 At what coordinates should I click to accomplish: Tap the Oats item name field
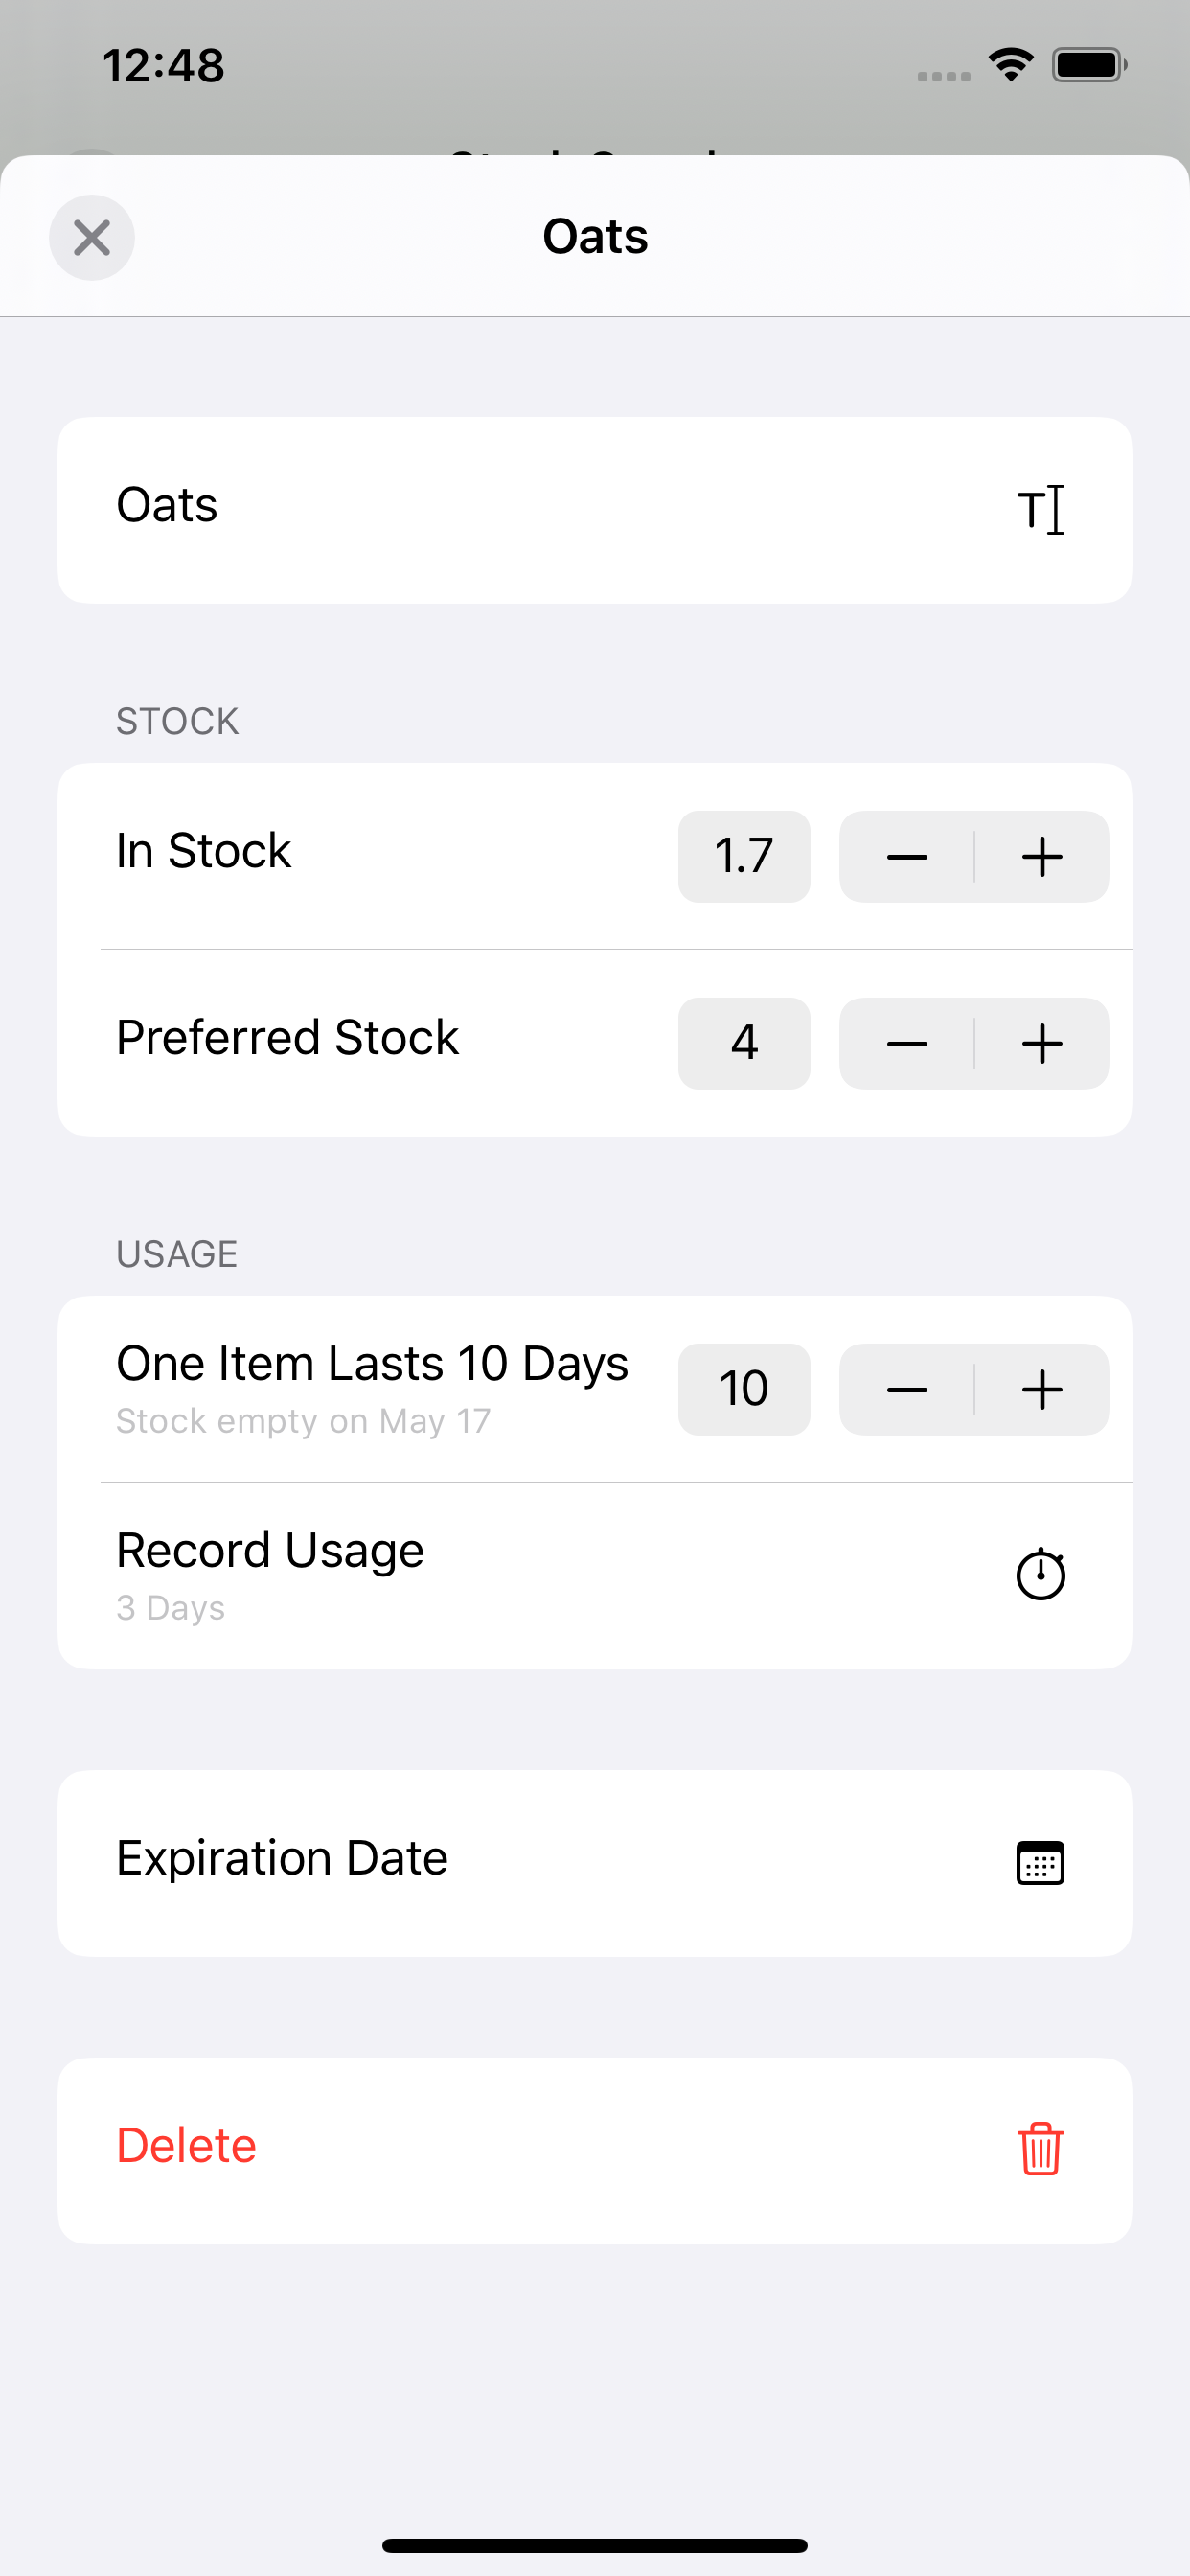(x=595, y=510)
